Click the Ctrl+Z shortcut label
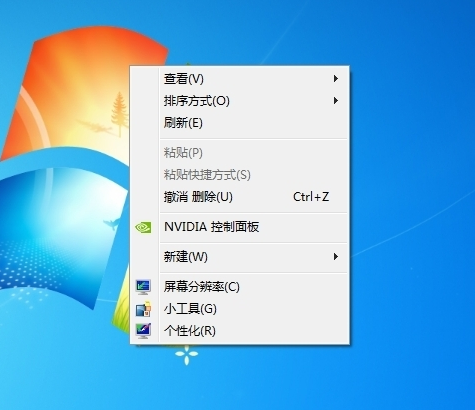 click(x=311, y=197)
